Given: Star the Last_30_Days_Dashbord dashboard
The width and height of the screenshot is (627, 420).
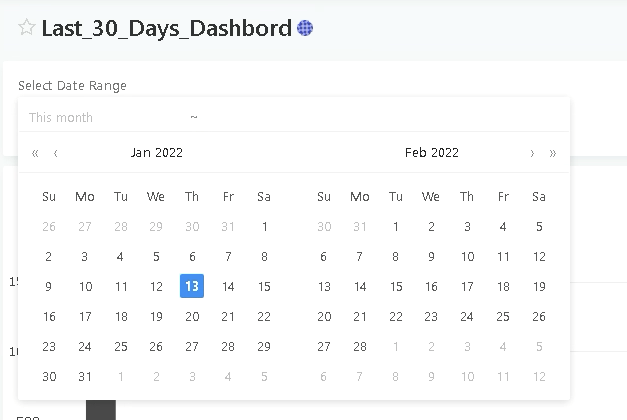Looking at the screenshot, I should (27, 28).
